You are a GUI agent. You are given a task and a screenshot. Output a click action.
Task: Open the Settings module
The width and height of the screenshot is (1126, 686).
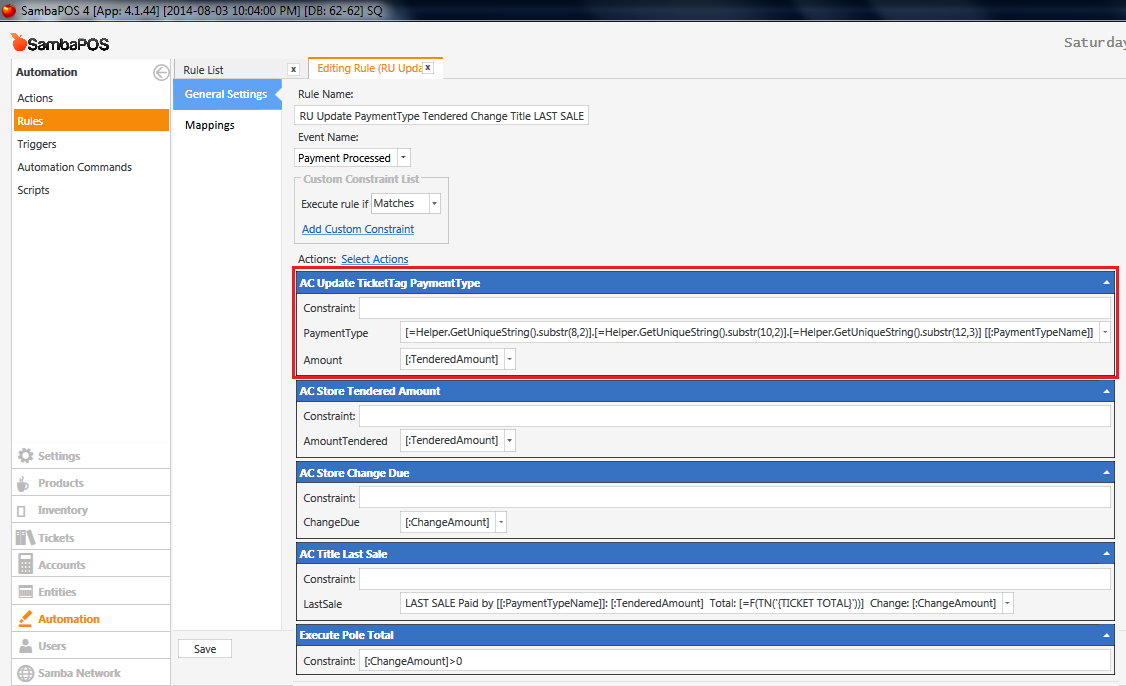[90, 456]
